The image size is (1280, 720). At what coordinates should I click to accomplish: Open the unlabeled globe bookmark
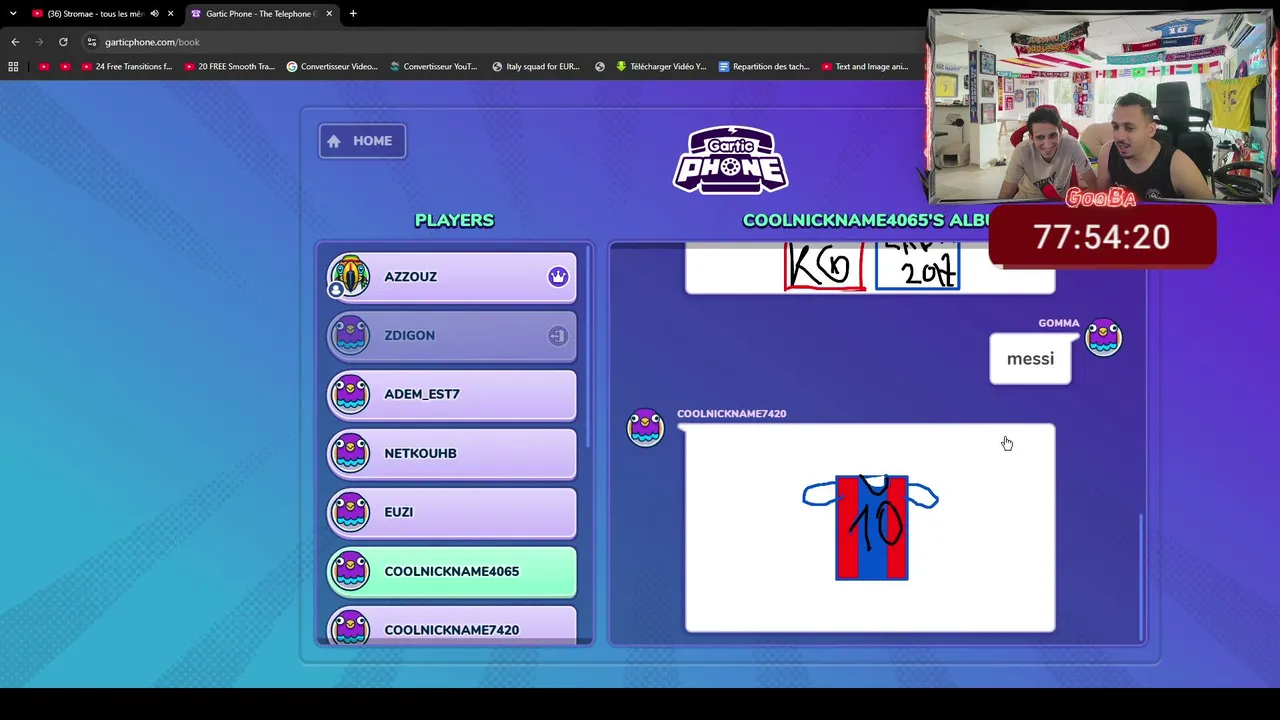pos(600,67)
